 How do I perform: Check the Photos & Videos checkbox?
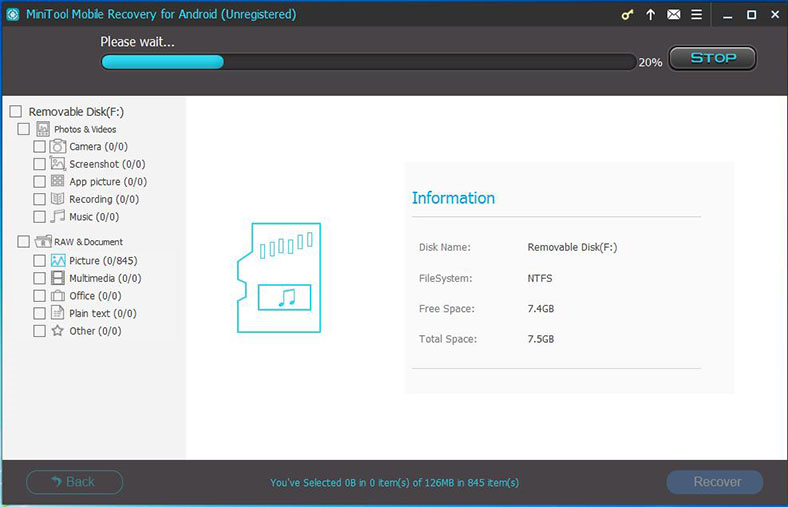(x=23, y=129)
